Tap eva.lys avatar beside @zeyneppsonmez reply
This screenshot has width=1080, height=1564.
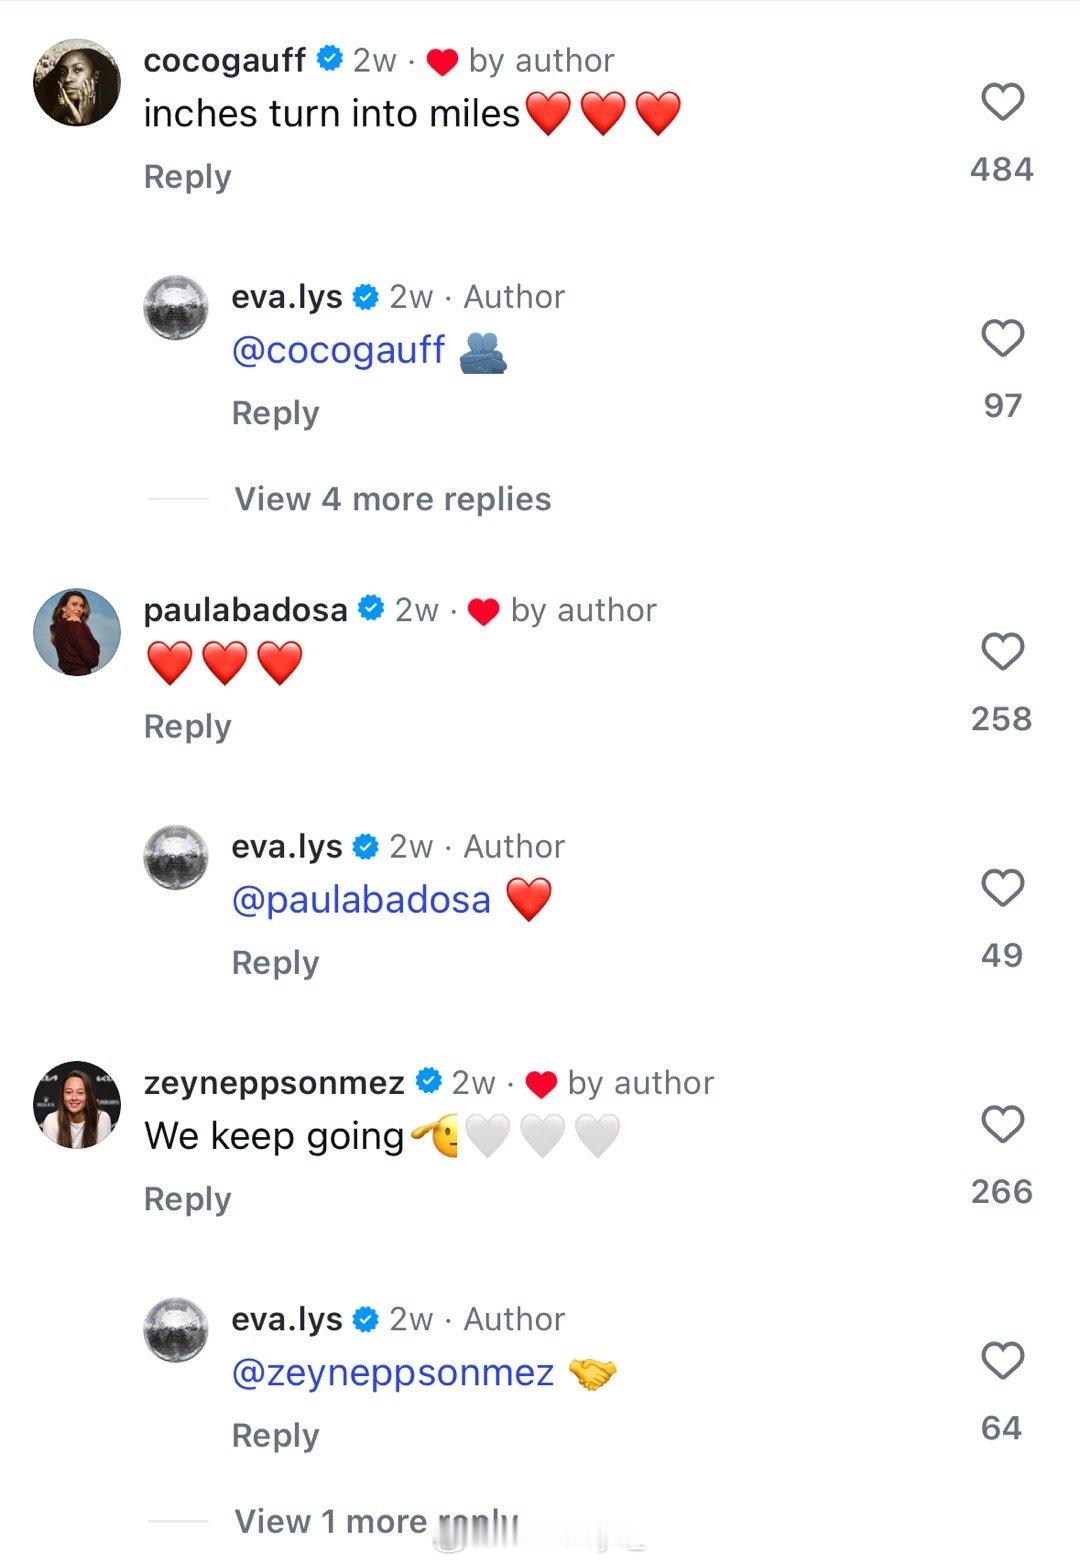177,1330
